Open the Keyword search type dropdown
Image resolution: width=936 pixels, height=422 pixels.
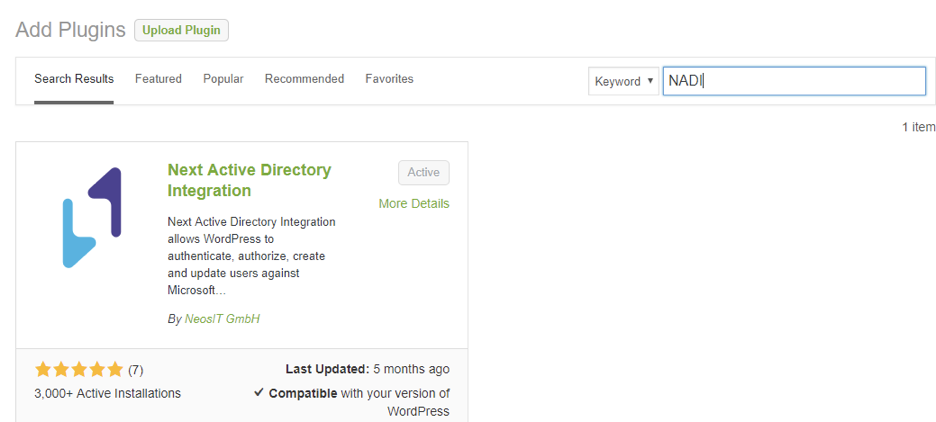624,81
